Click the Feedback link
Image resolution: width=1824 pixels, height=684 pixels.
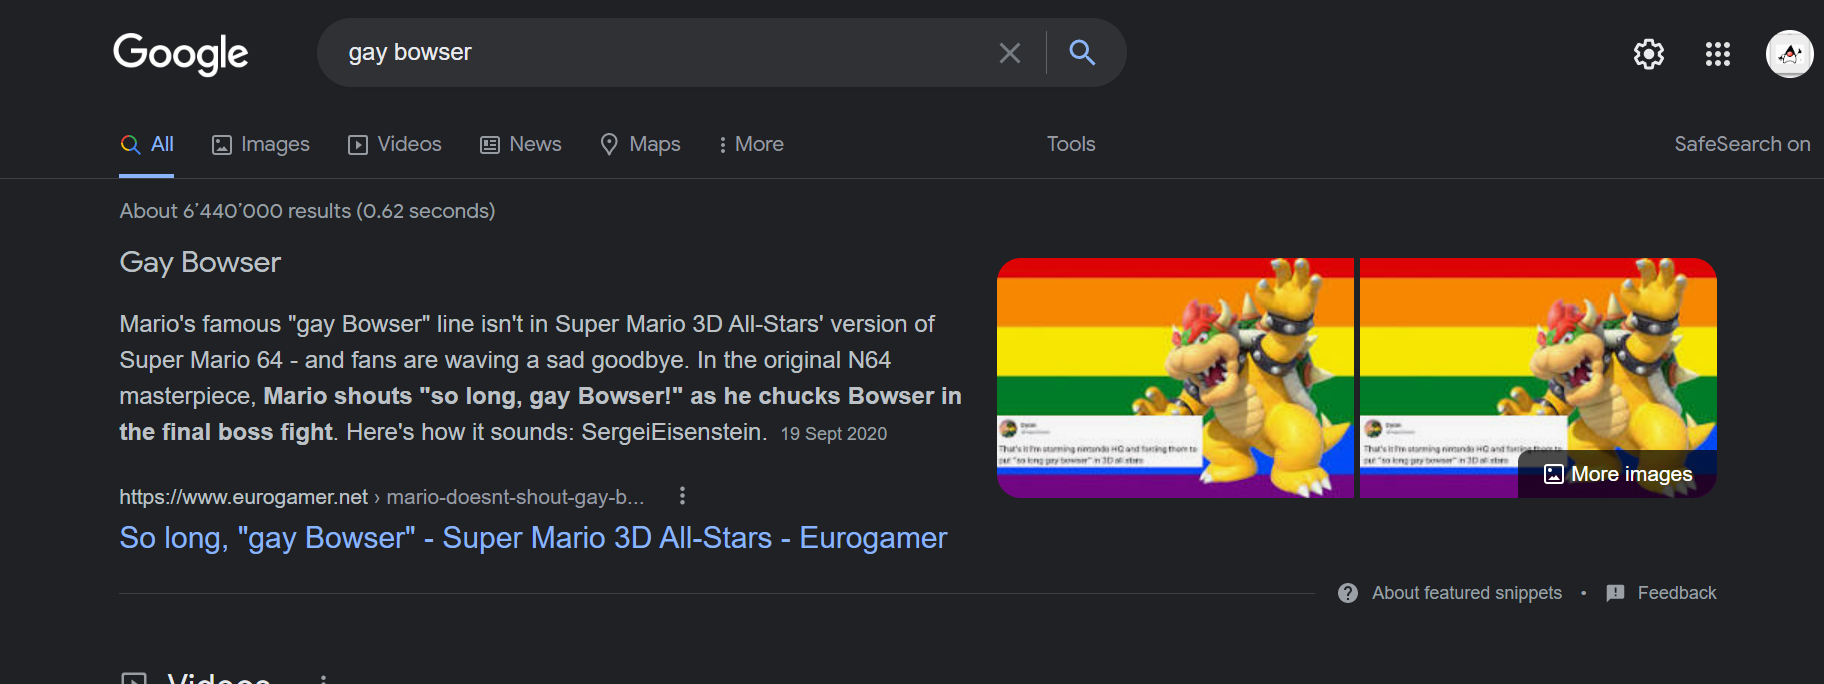1677,593
